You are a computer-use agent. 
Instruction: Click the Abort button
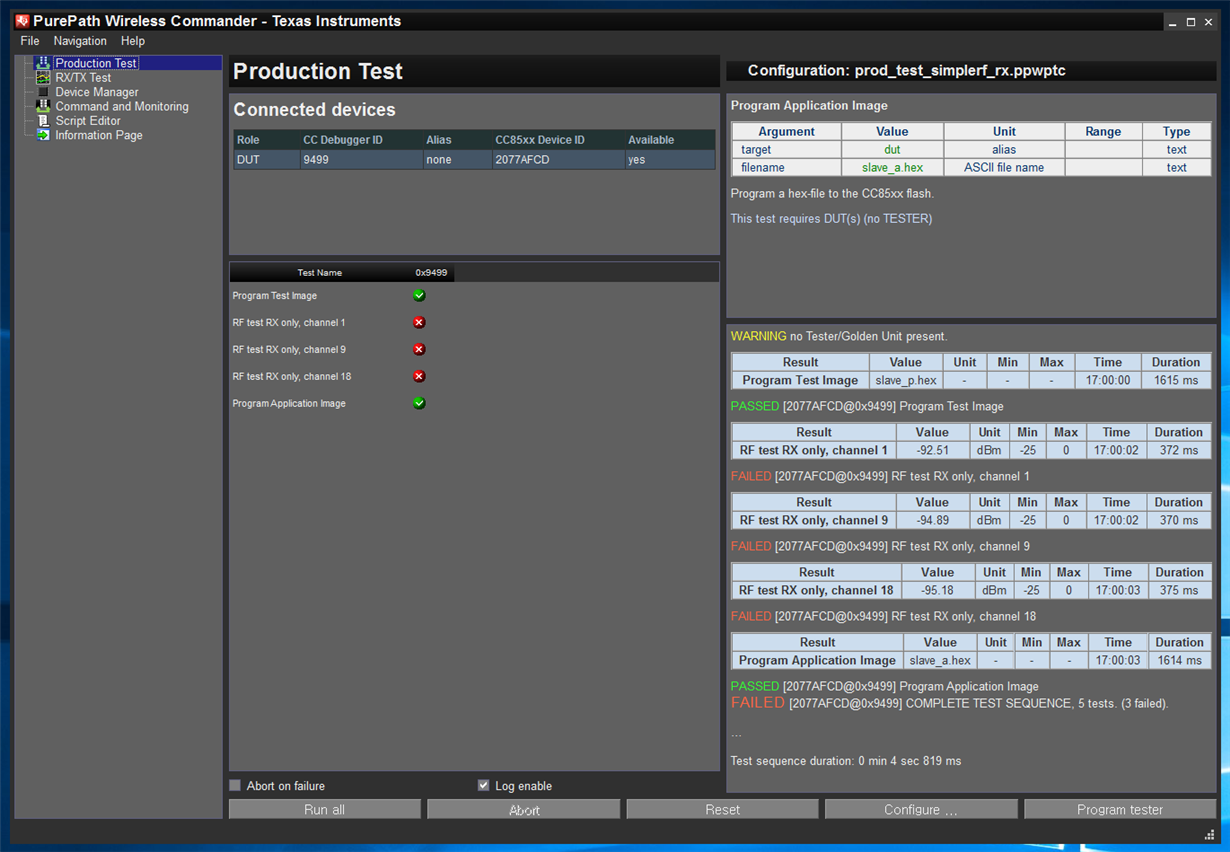pos(524,809)
